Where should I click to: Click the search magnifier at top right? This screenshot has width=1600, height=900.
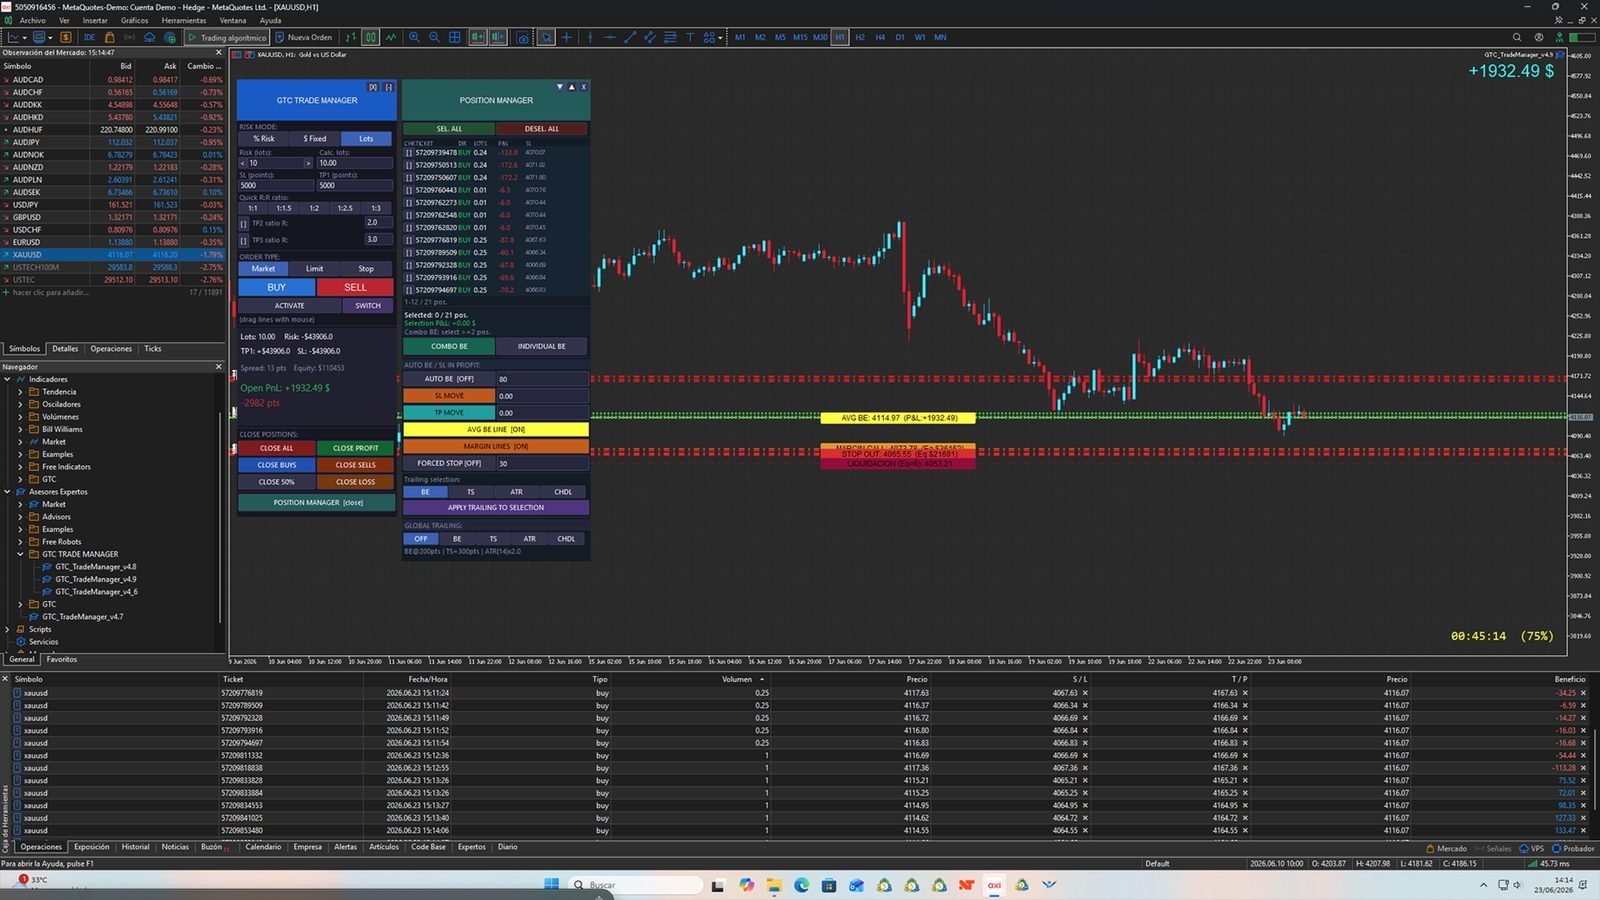pyautogui.click(x=1517, y=37)
